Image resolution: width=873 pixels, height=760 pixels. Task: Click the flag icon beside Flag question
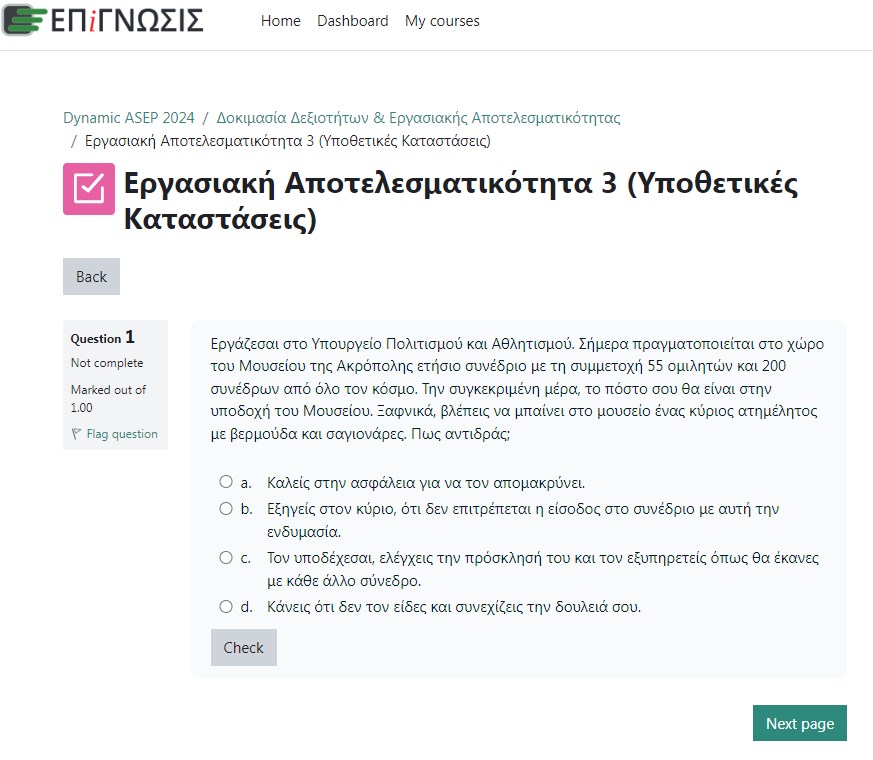76,433
